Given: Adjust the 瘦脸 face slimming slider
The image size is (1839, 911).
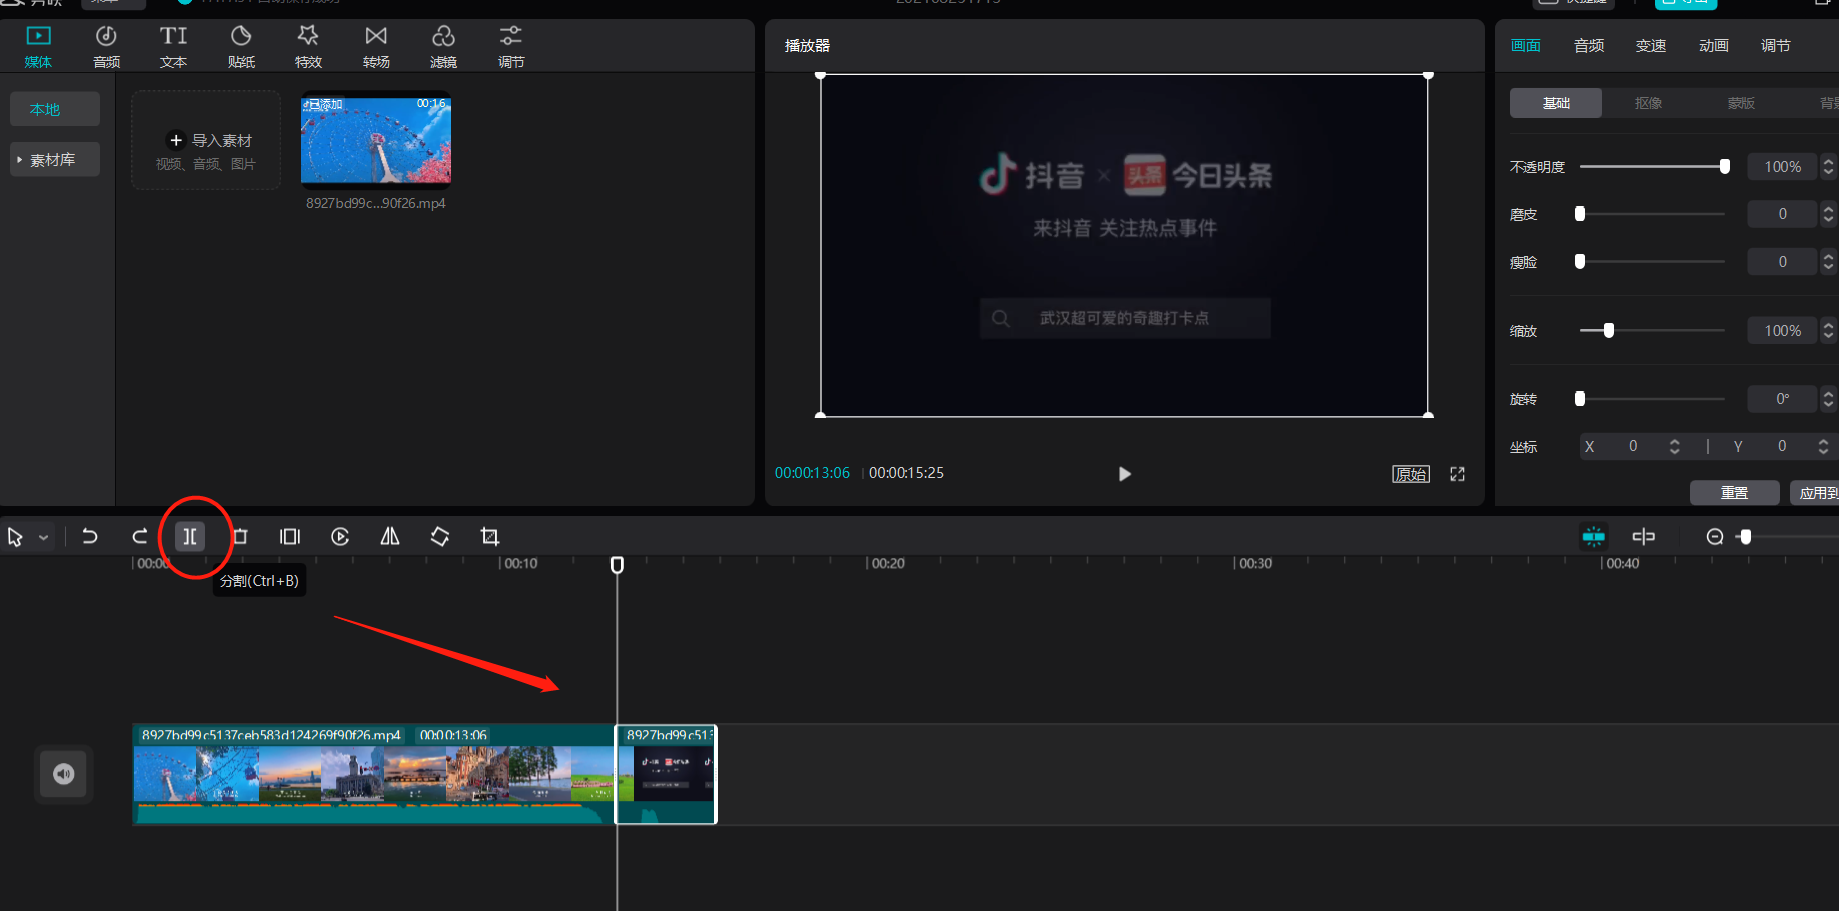Looking at the screenshot, I should click(x=1652, y=262).
